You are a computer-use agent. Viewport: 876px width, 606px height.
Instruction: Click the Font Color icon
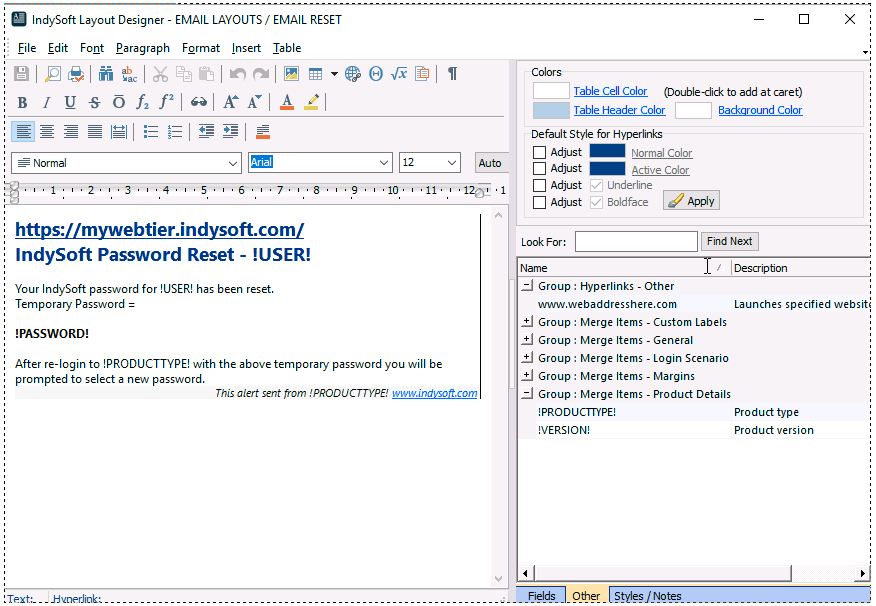pyautogui.click(x=287, y=102)
